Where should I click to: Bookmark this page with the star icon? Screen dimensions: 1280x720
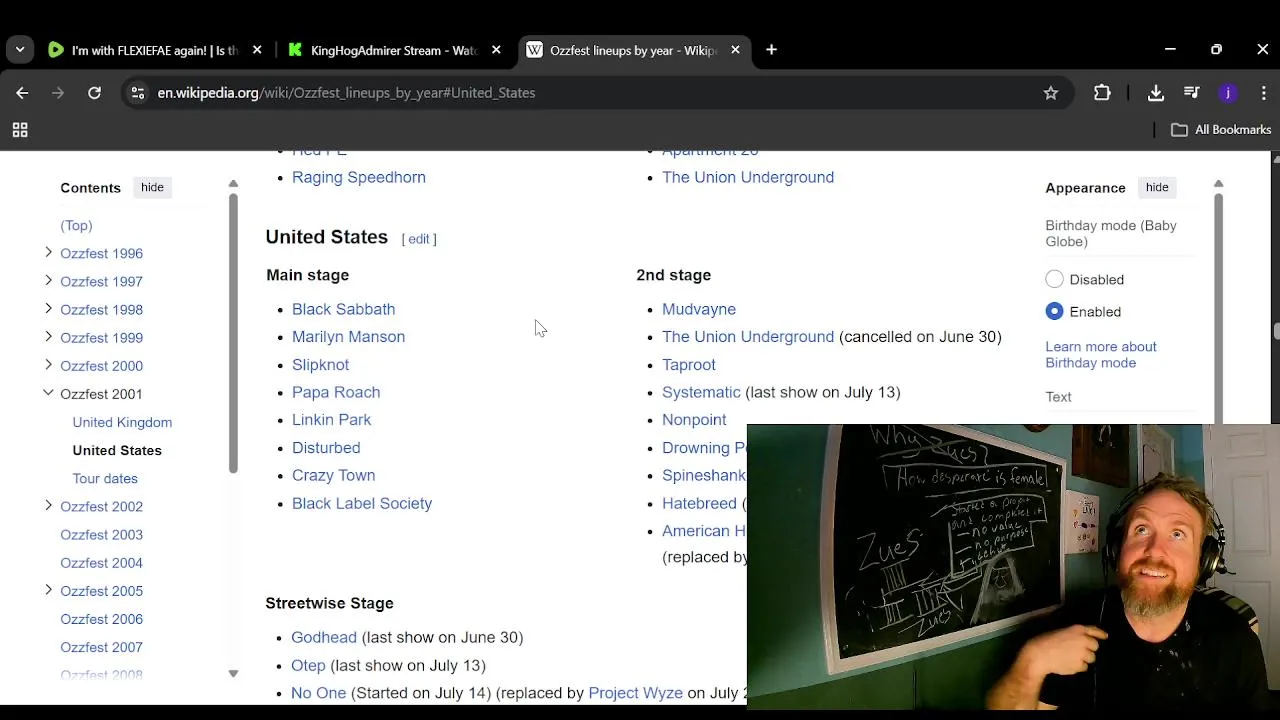1051,93
